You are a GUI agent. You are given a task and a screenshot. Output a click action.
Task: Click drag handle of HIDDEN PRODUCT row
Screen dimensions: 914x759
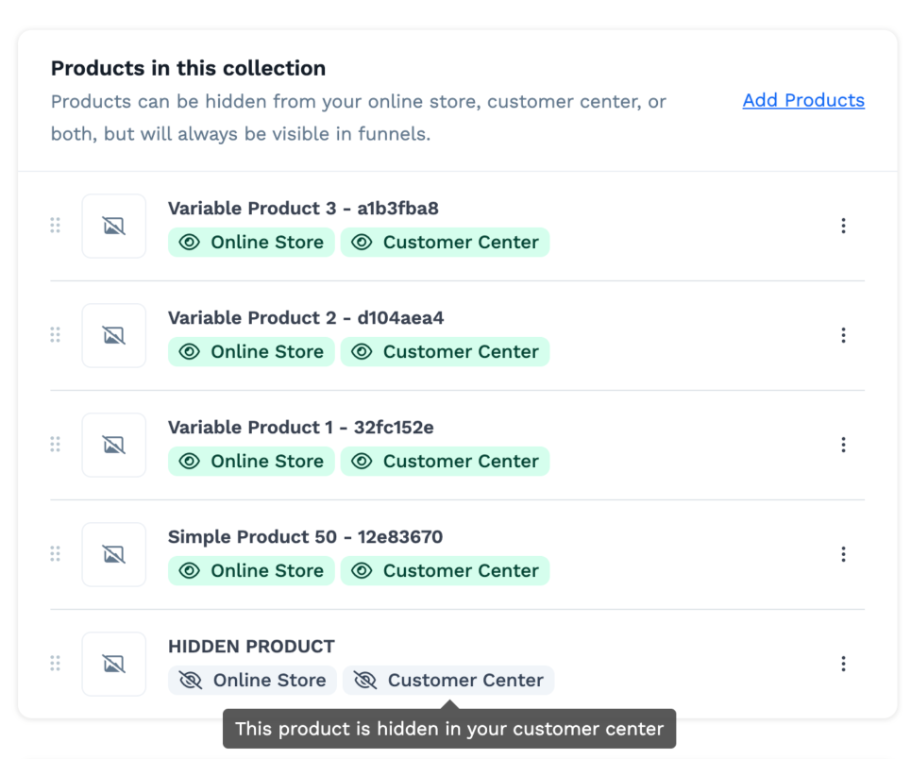pos(55,663)
